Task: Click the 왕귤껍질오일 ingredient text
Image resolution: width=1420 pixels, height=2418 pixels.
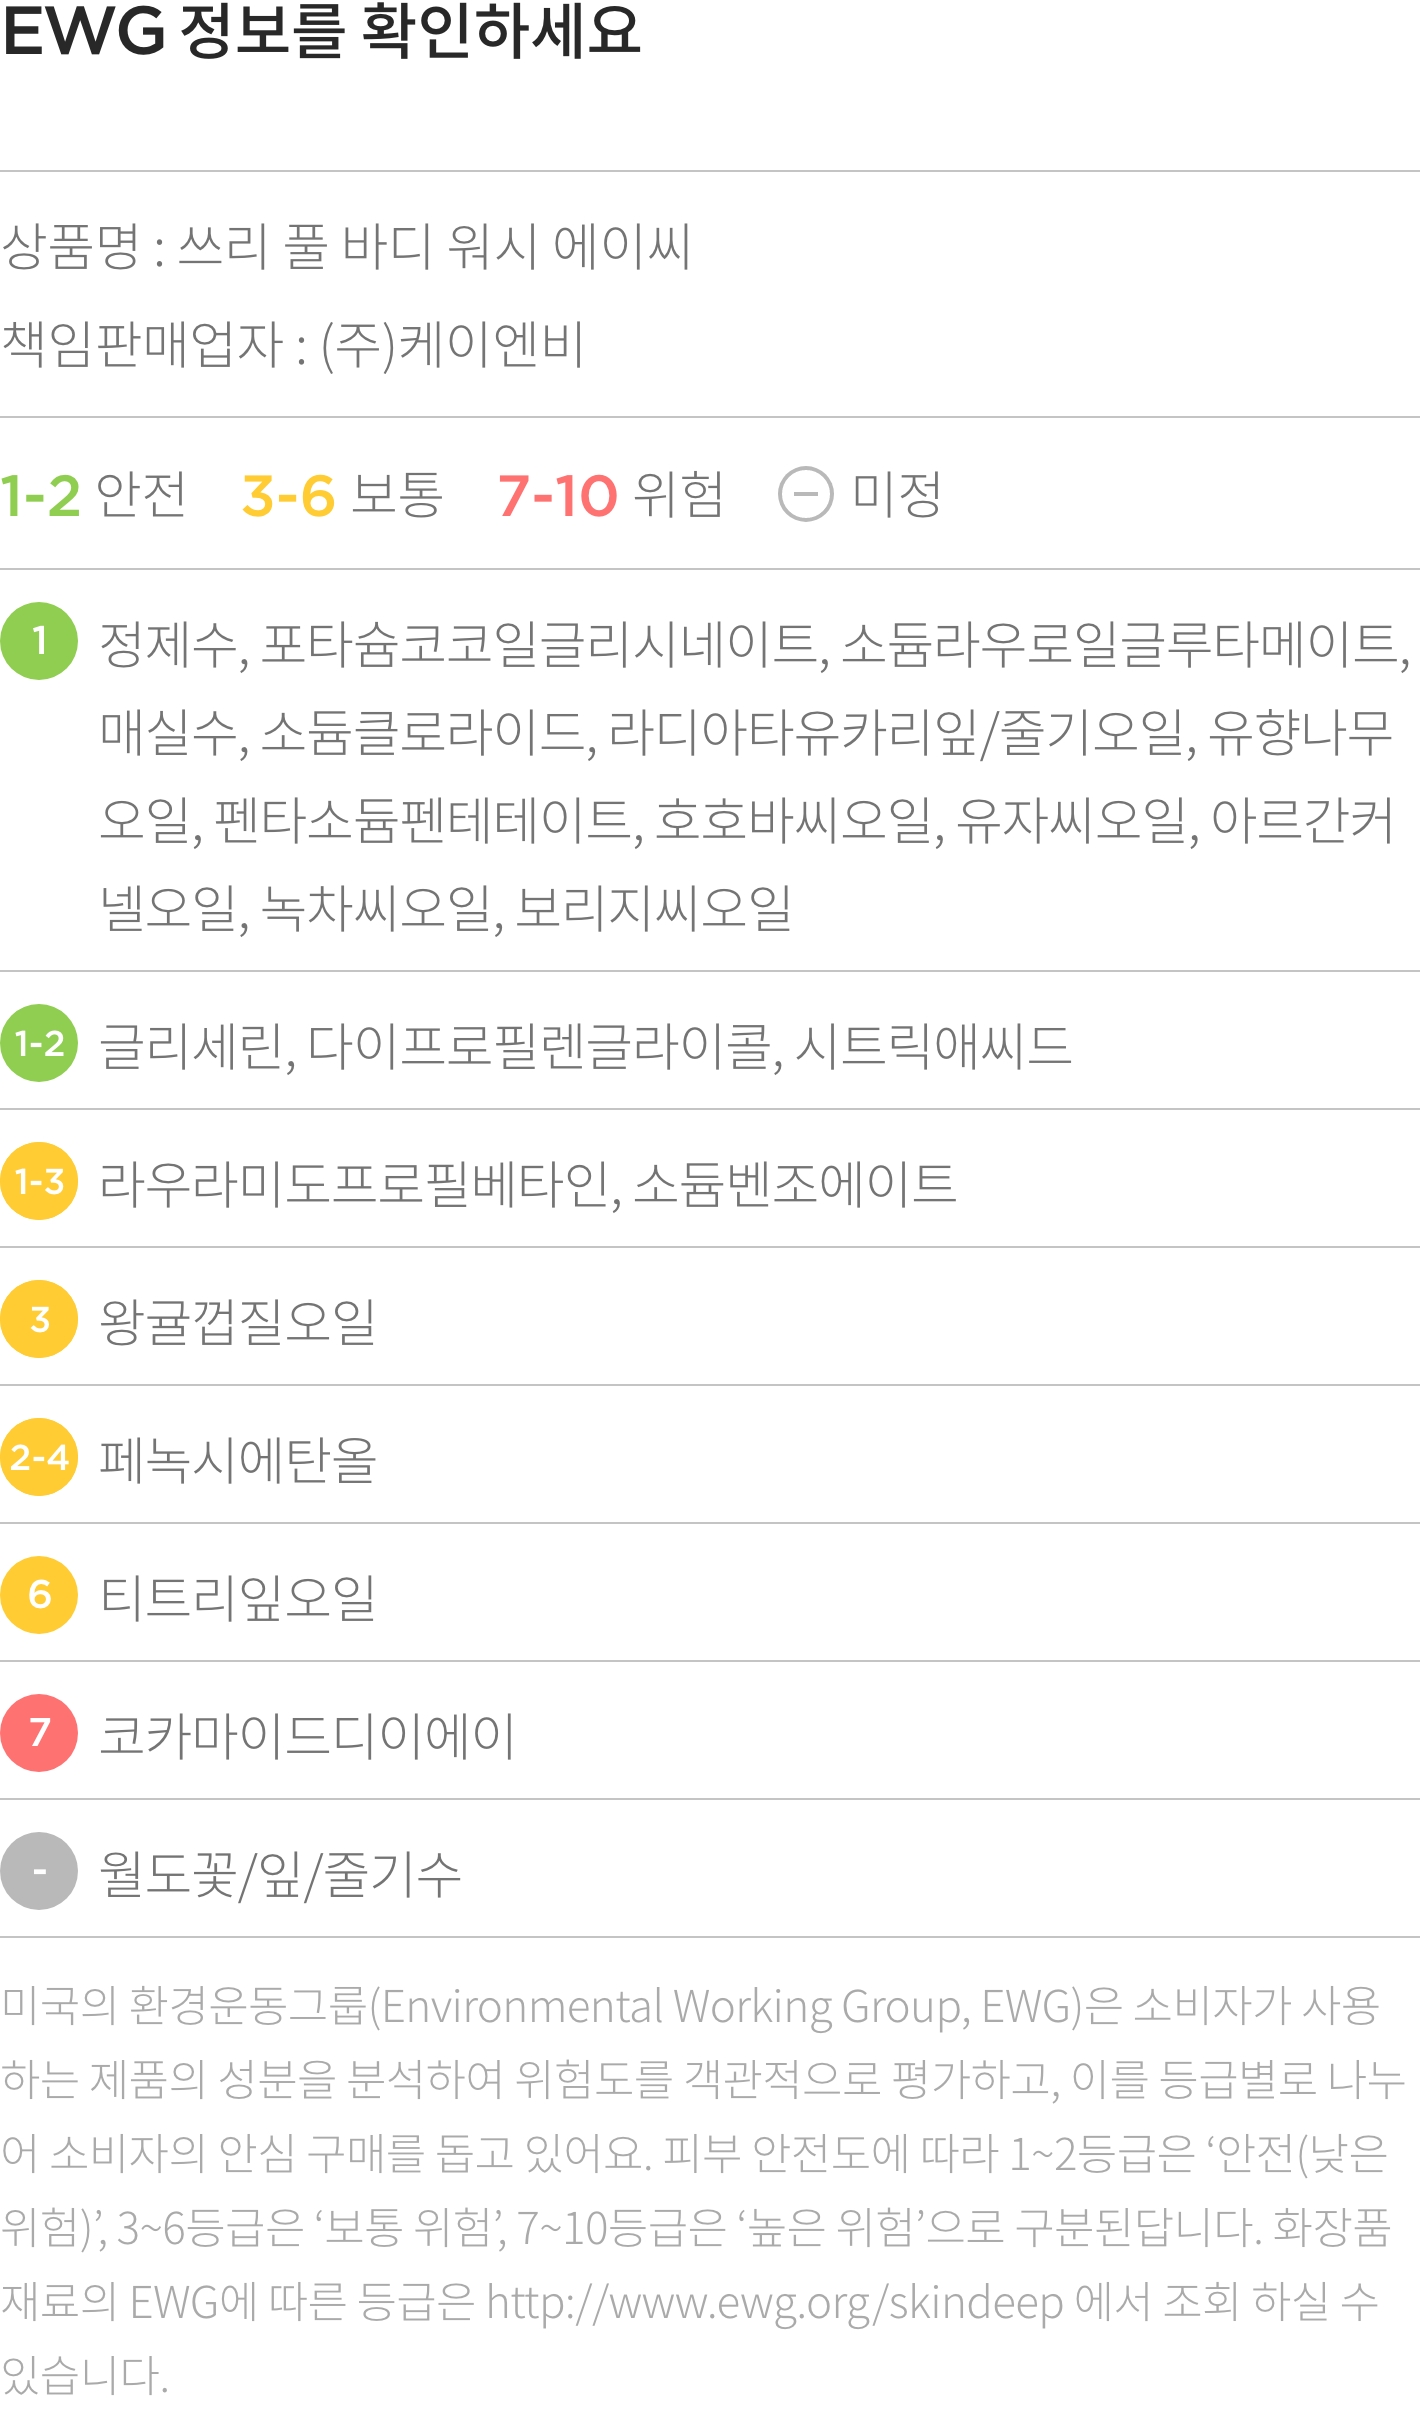Action: 238,1321
